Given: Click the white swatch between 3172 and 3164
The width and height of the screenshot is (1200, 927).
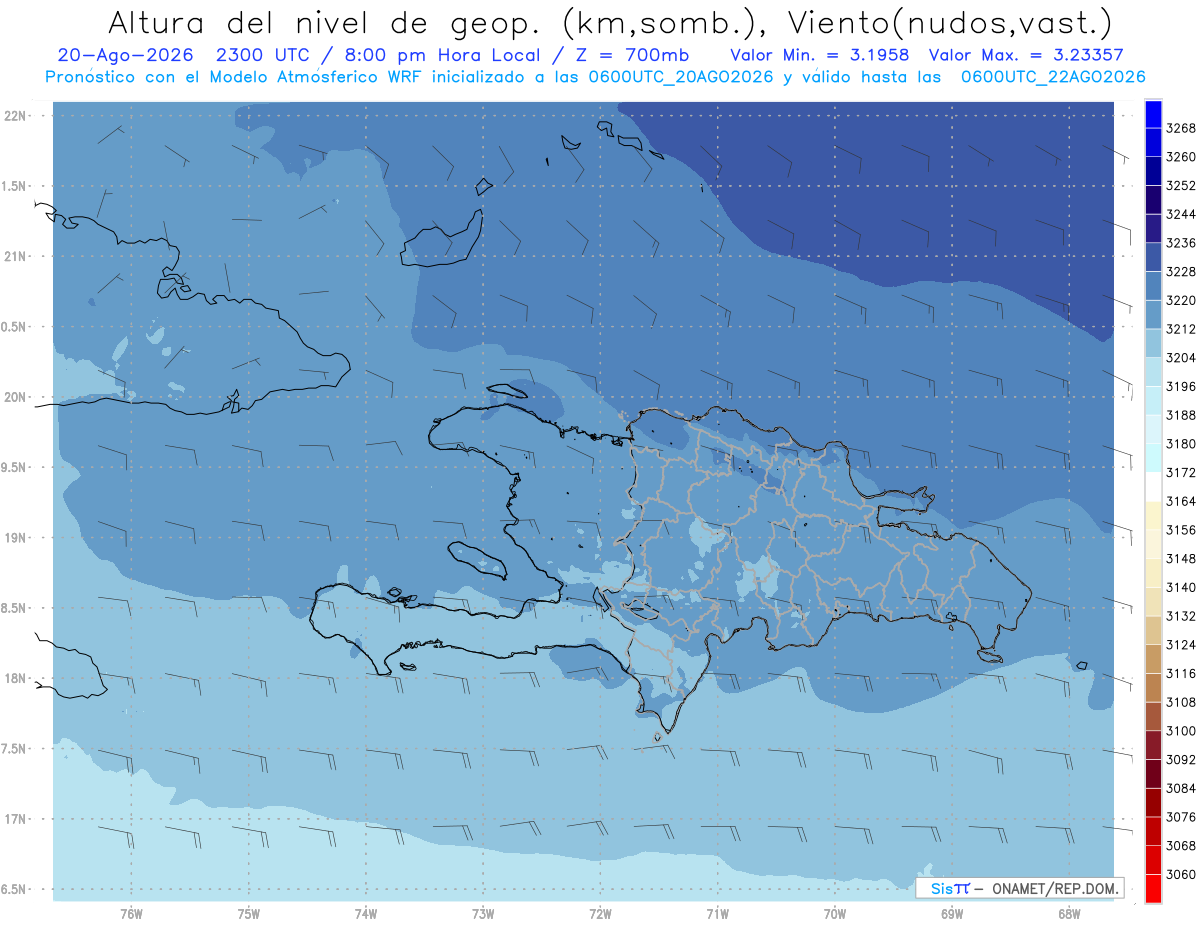Looking at the screenshot, I should [x=1153, y=486].
